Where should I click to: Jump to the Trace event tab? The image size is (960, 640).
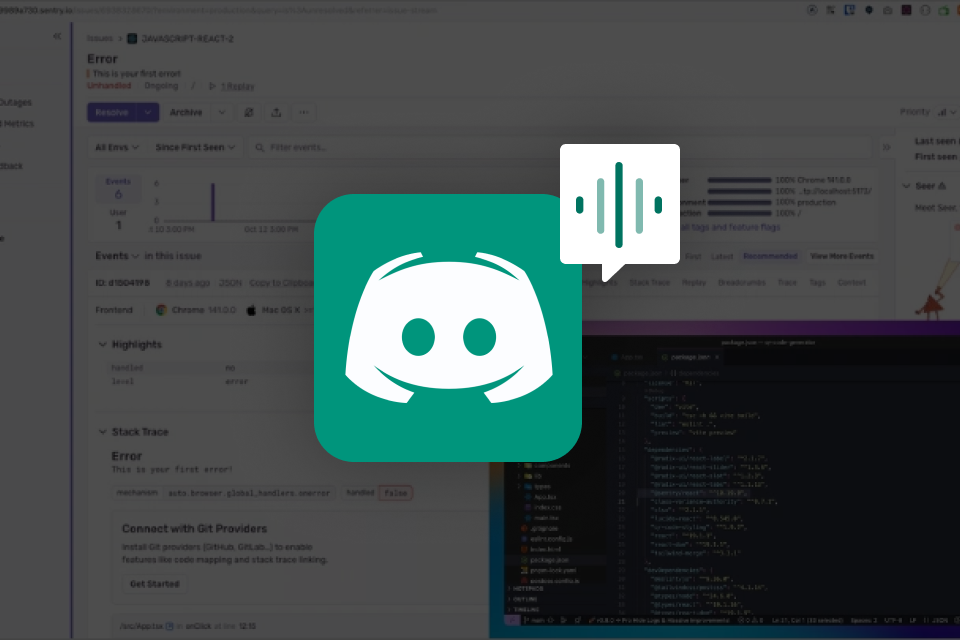pyautogui.click(x=787, y=282)
